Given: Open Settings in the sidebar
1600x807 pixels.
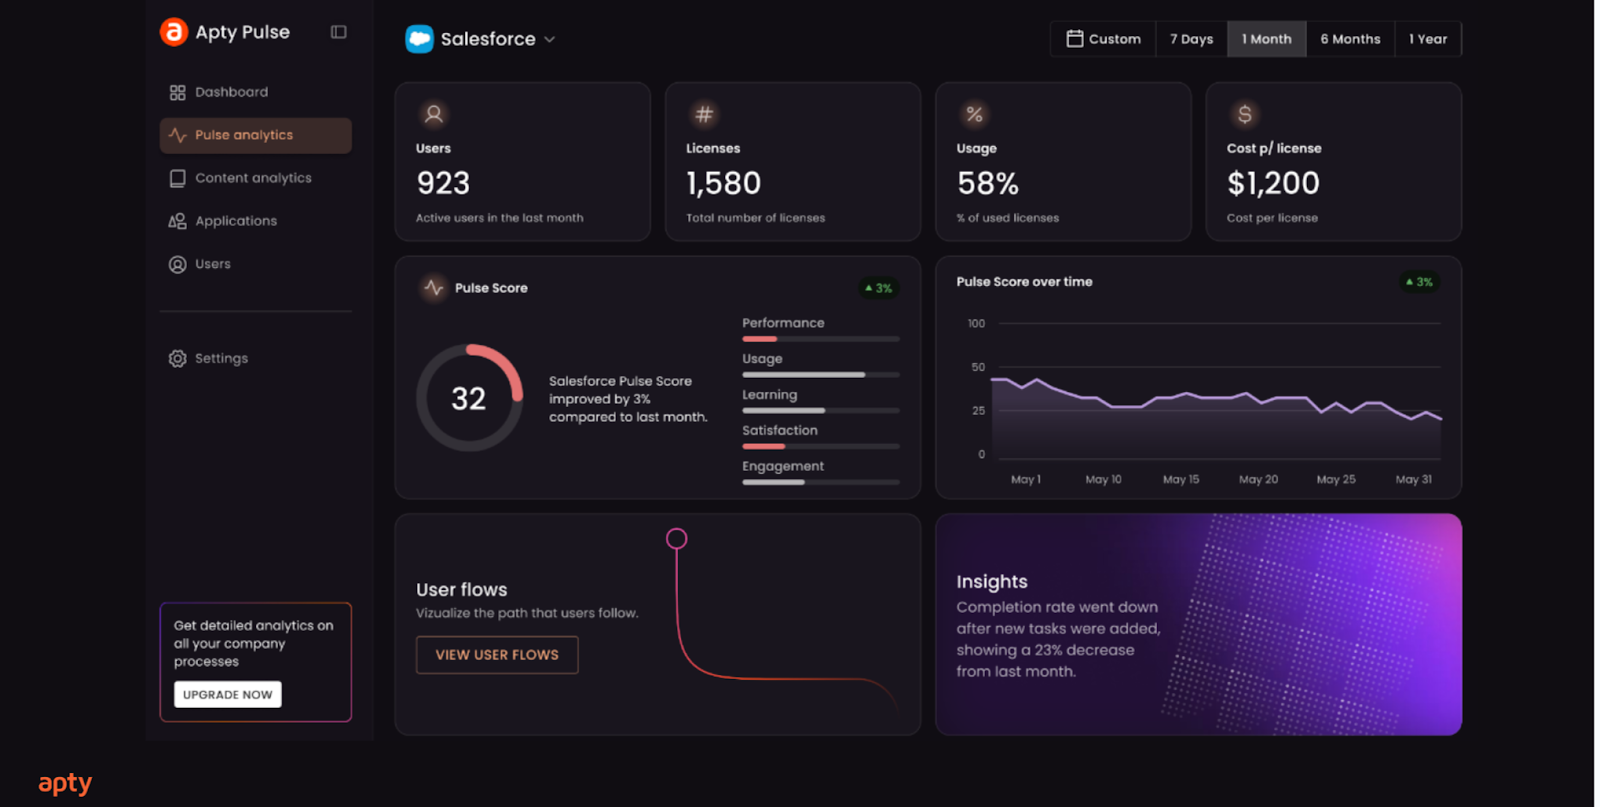Looking at the screenshot, I should coord(256,358).
